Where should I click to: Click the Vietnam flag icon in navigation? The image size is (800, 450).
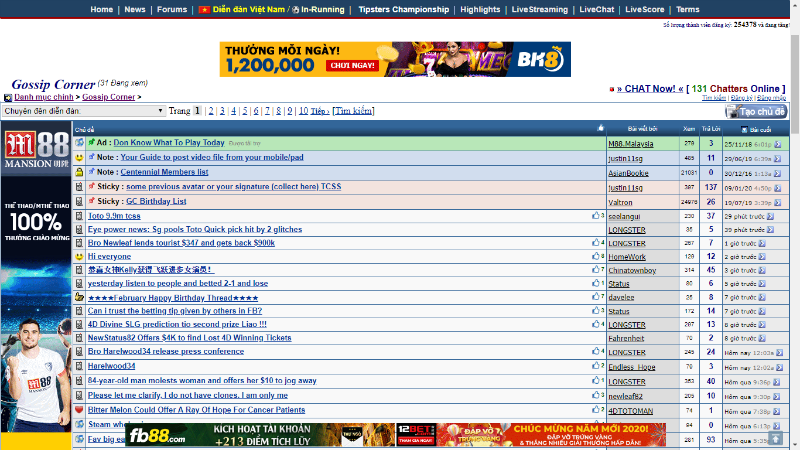tap(204, 10)
